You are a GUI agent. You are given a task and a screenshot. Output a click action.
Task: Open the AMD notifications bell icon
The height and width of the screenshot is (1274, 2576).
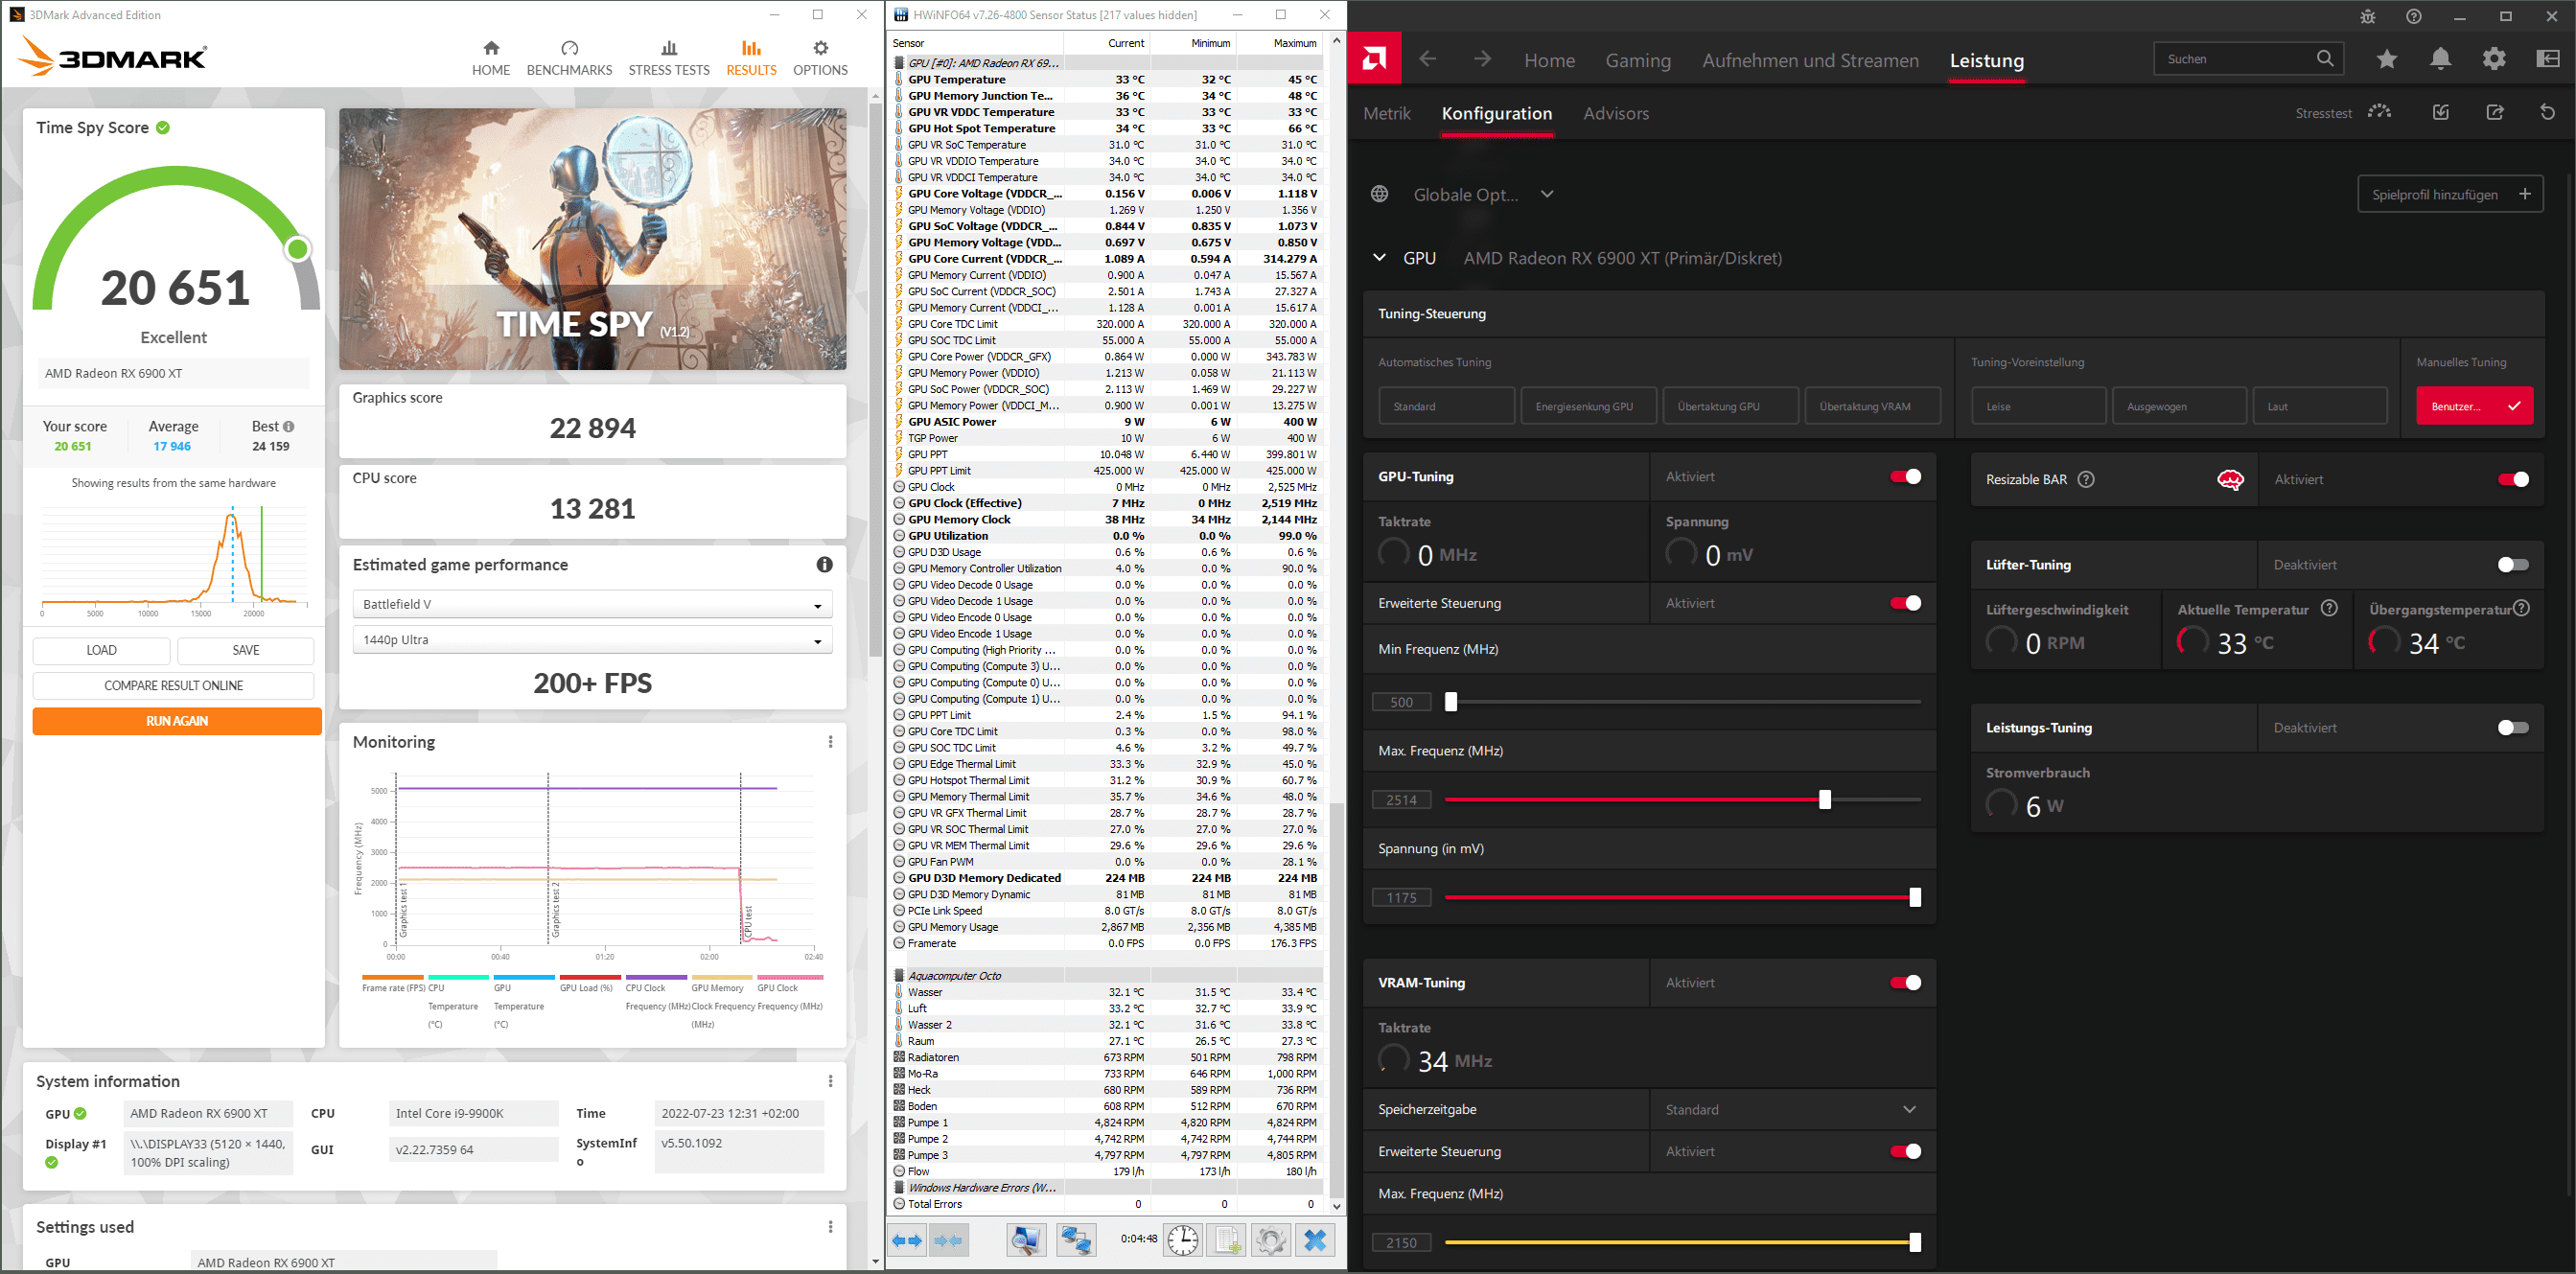tap(2440, 59)
